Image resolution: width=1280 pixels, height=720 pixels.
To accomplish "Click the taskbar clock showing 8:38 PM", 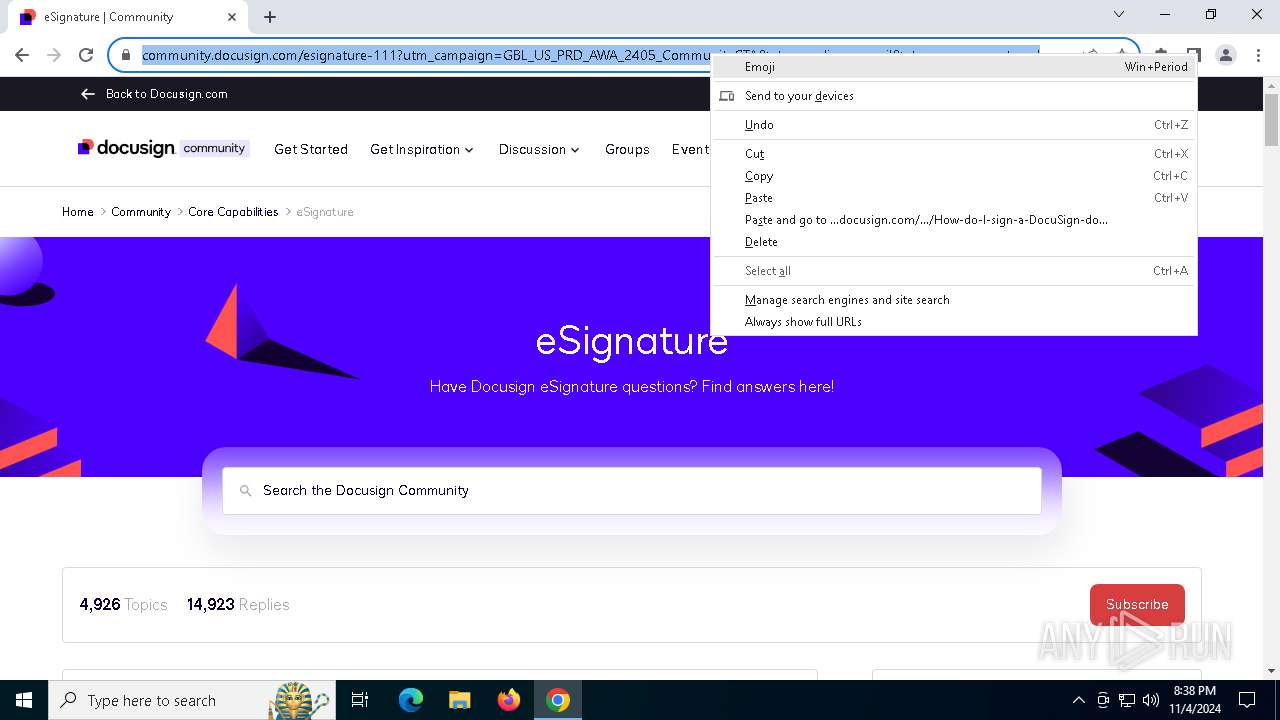I will coord(1195,700).
